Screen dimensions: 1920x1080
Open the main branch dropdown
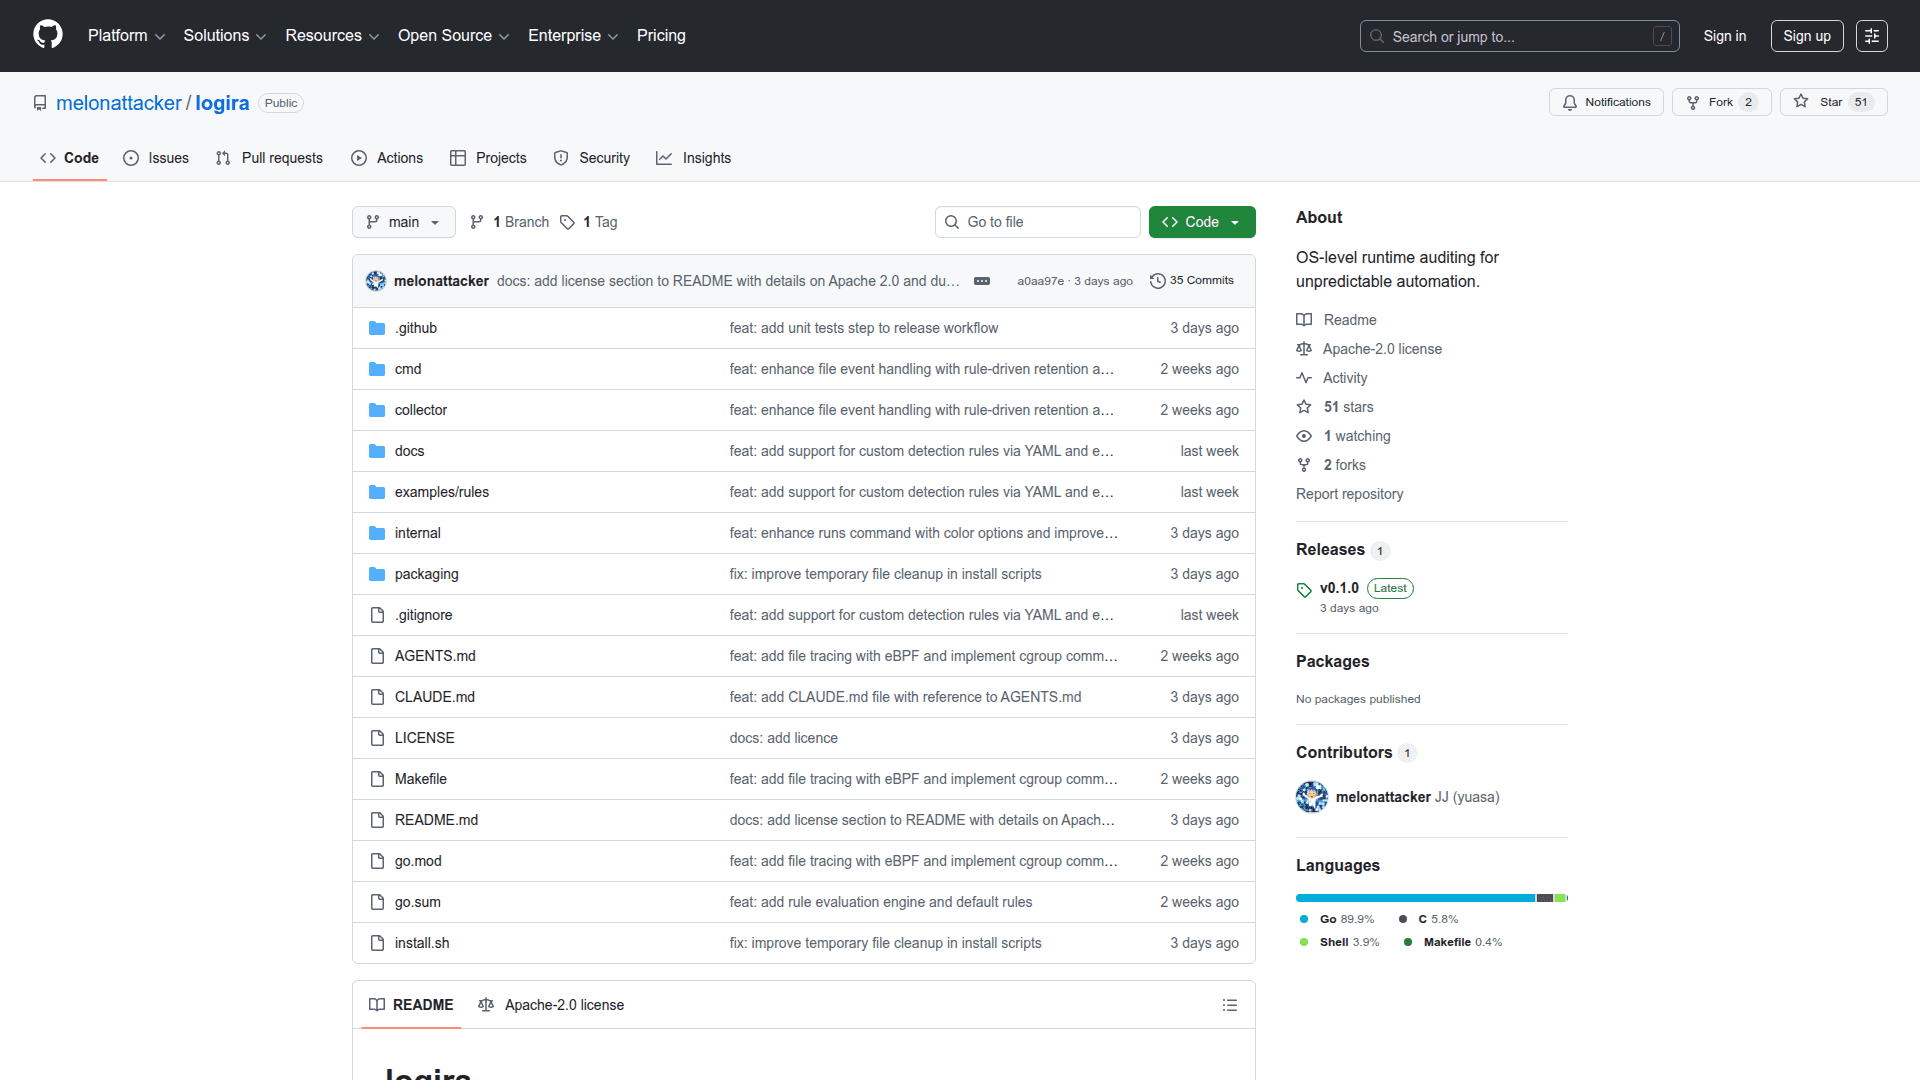(x=403, y=222)
